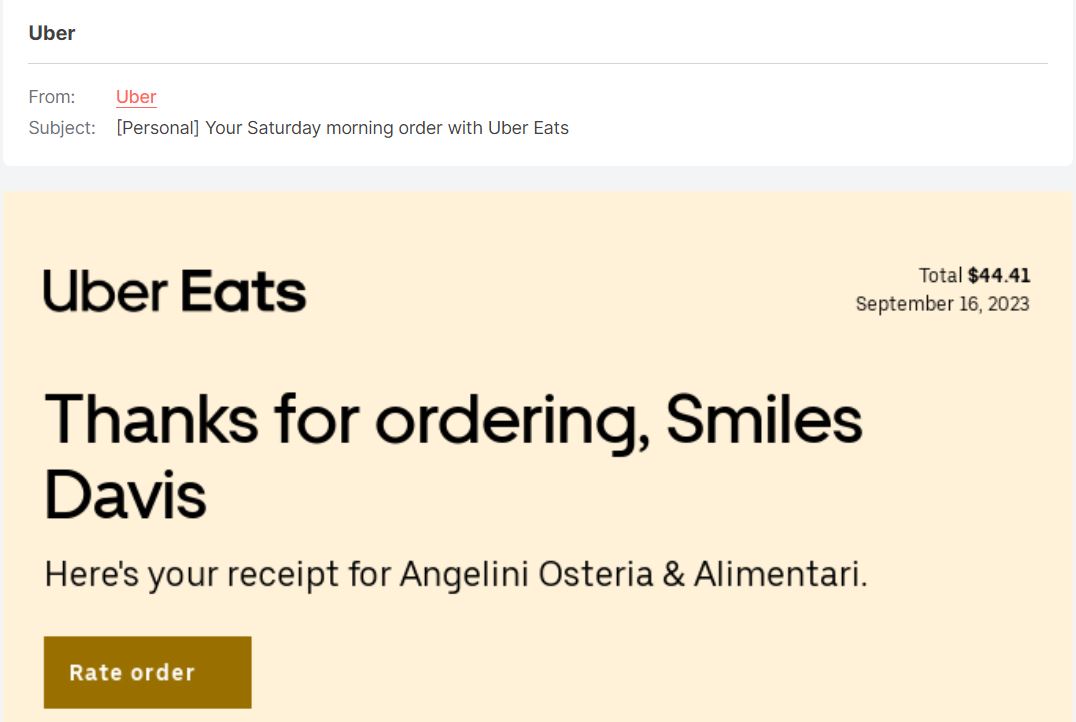Viewport: 1076px width, 722px height.
Task: Click the bold 'Uber' email header
Action: coord(52,33)
